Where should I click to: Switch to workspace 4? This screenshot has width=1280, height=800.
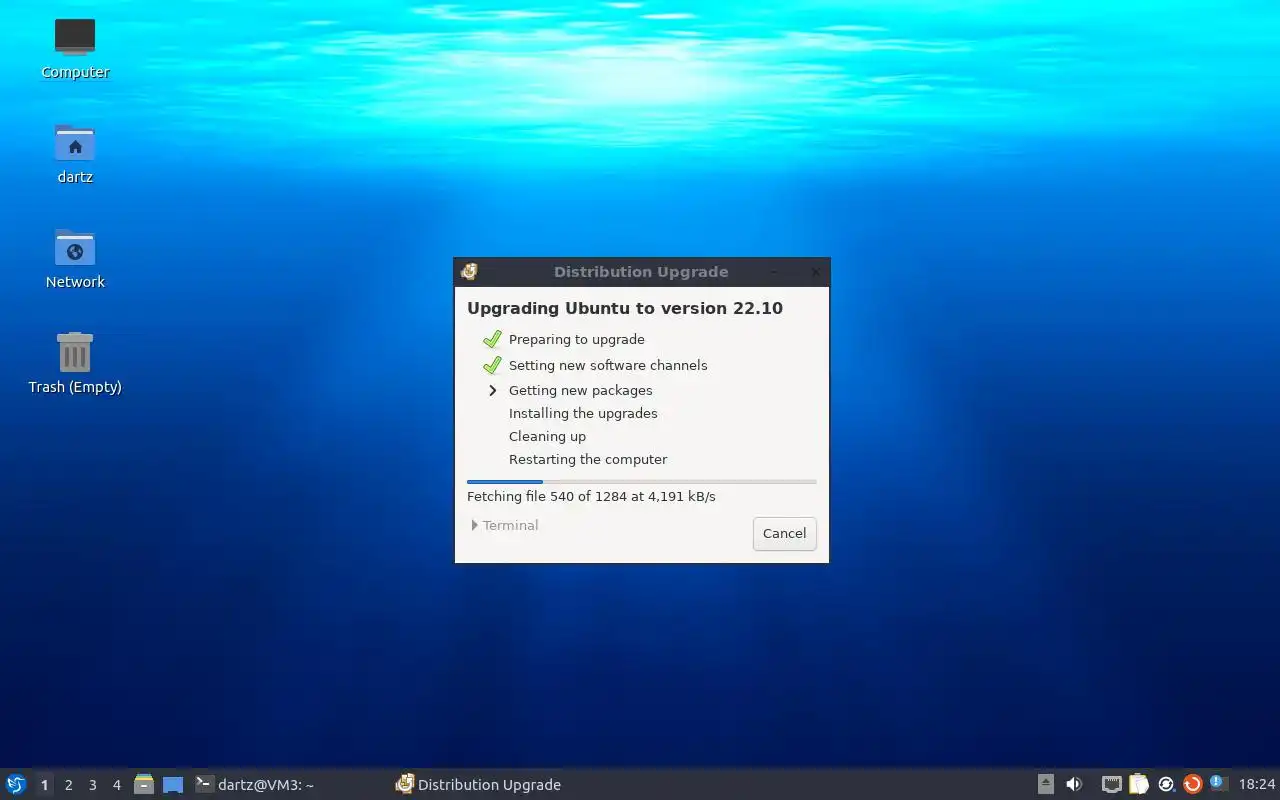click(x=116, y=785)
